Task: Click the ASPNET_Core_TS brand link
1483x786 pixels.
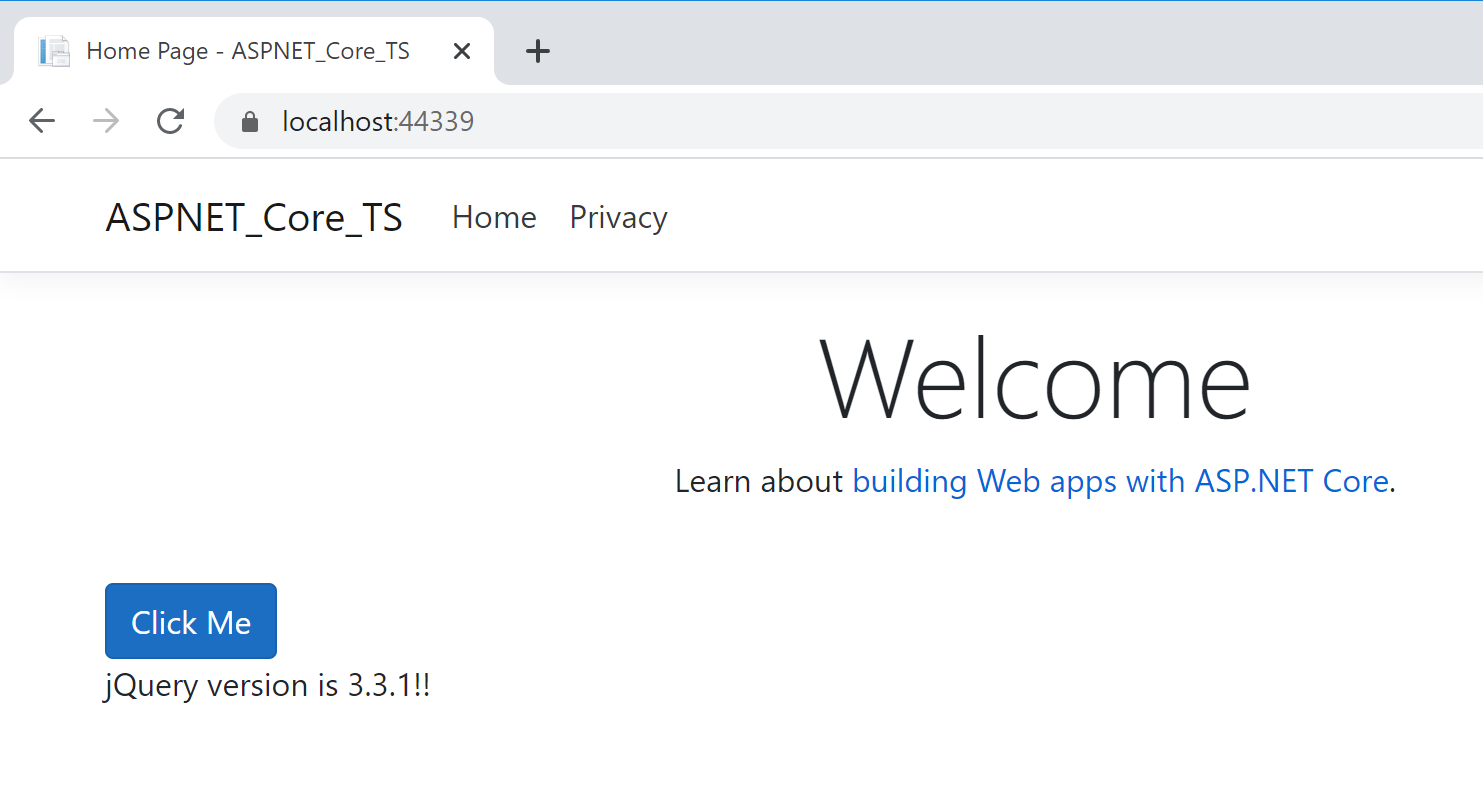Action: [x=254, y=217]
